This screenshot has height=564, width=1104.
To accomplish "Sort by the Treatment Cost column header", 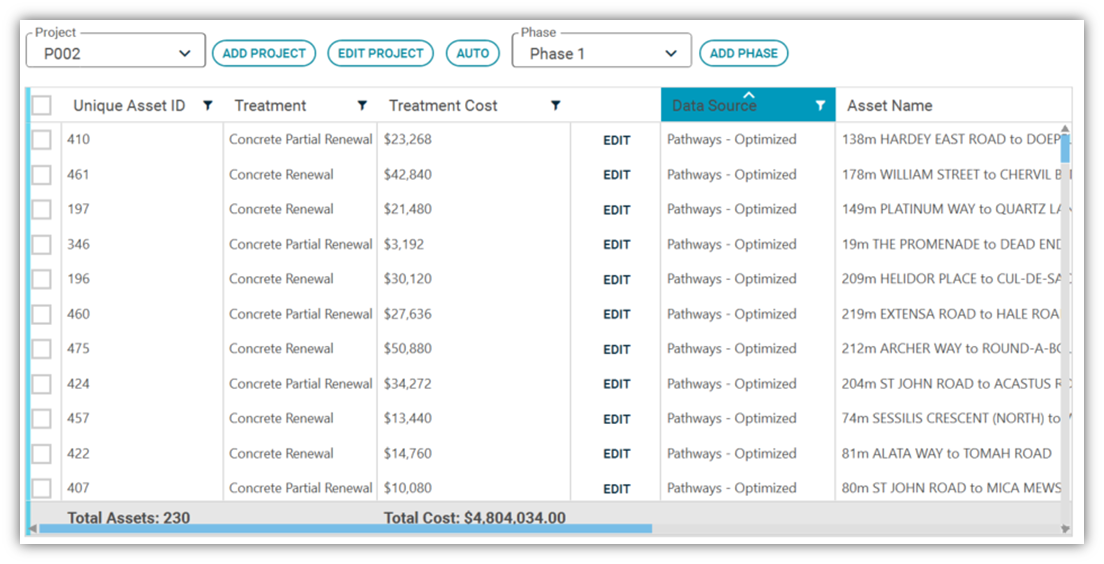I will click(x=443, y=106).
